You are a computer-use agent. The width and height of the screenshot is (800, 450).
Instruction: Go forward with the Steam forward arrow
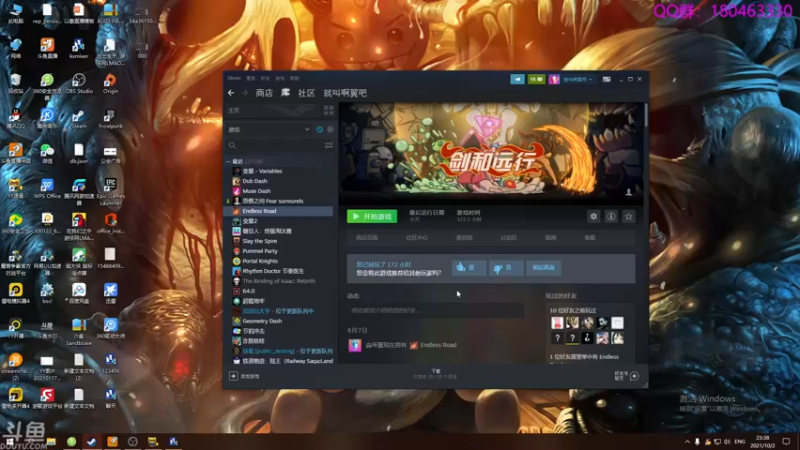(244, 93)
